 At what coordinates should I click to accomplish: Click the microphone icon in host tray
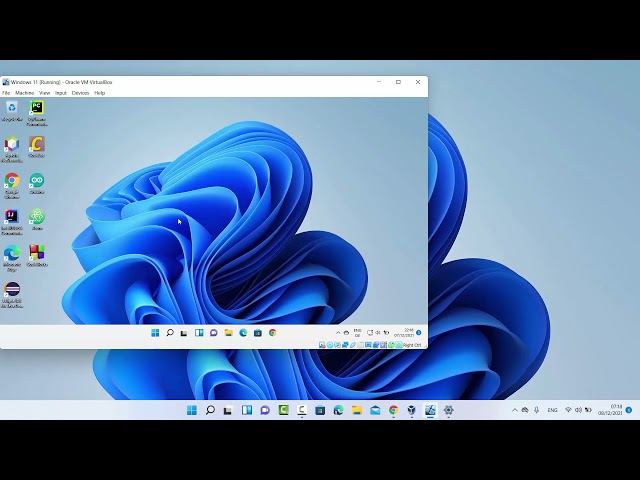536,410
